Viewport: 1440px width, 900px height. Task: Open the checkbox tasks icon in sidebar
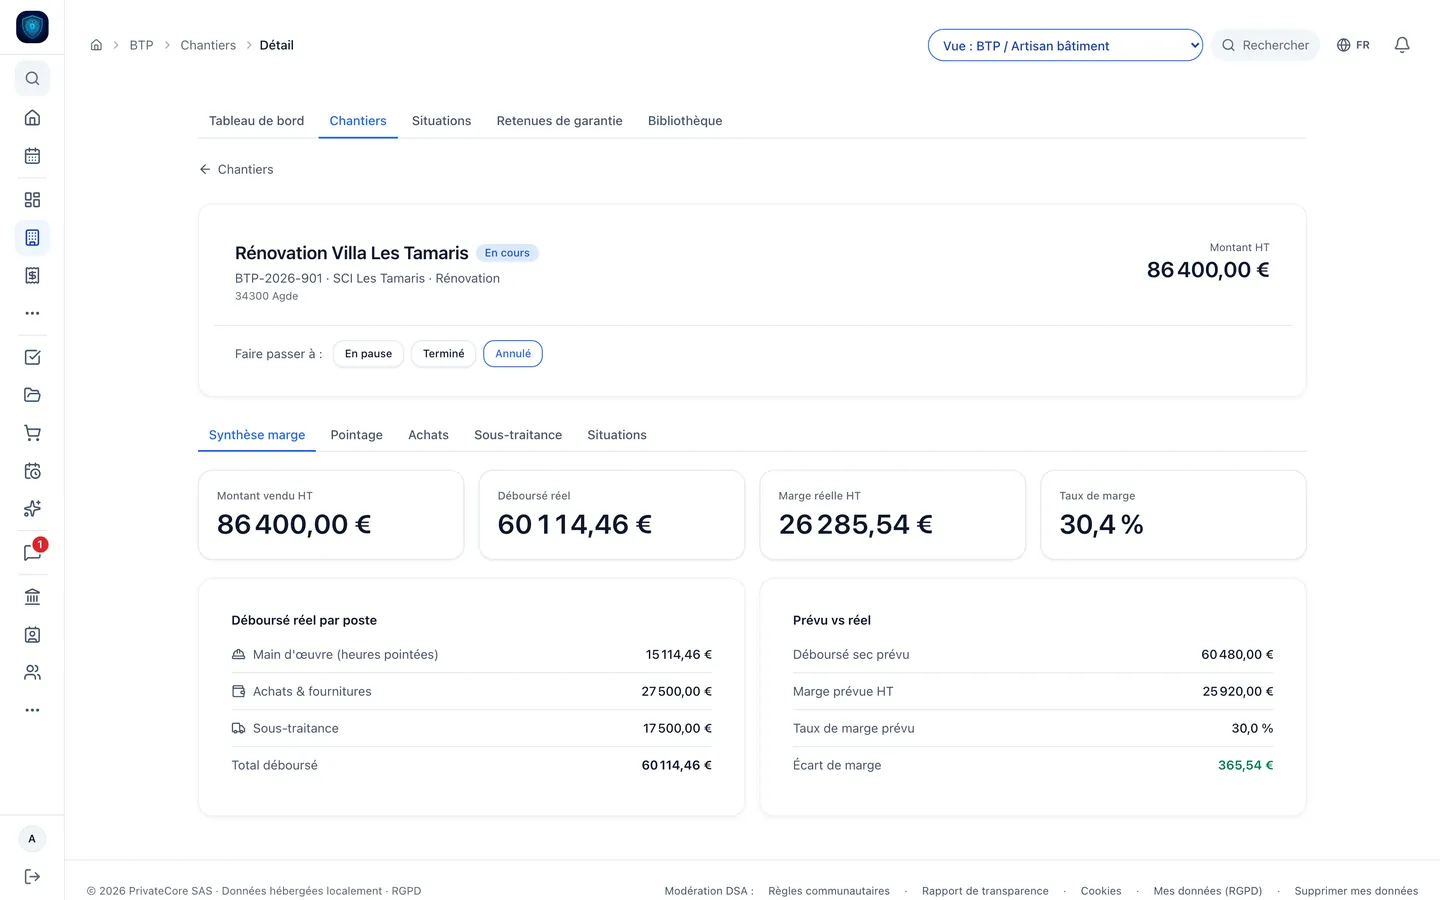tap(32, 357)
